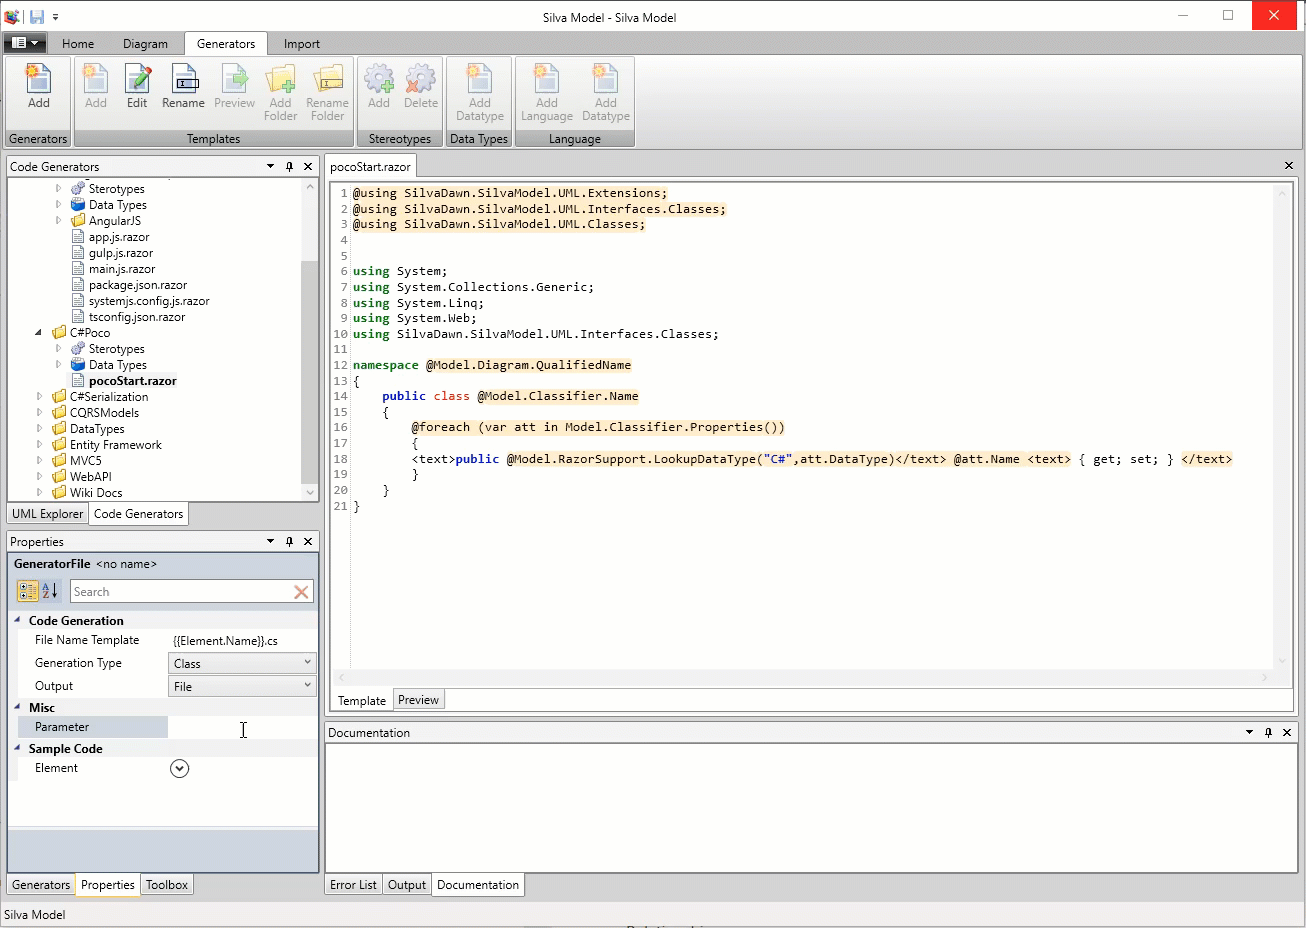Switch to the bottom Generators tab

point(41,885)
